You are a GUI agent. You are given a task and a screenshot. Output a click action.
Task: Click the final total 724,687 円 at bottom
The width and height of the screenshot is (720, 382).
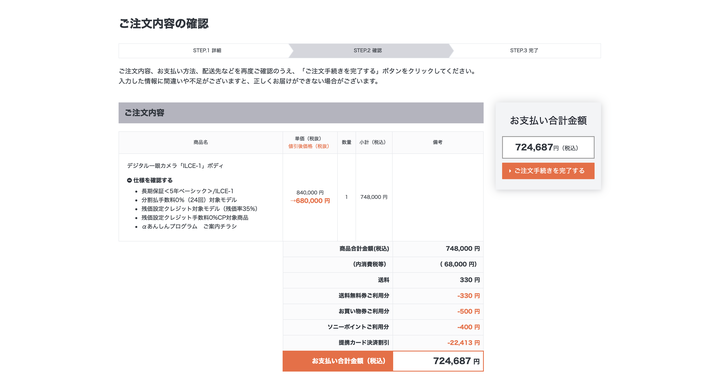click(456, 361)
